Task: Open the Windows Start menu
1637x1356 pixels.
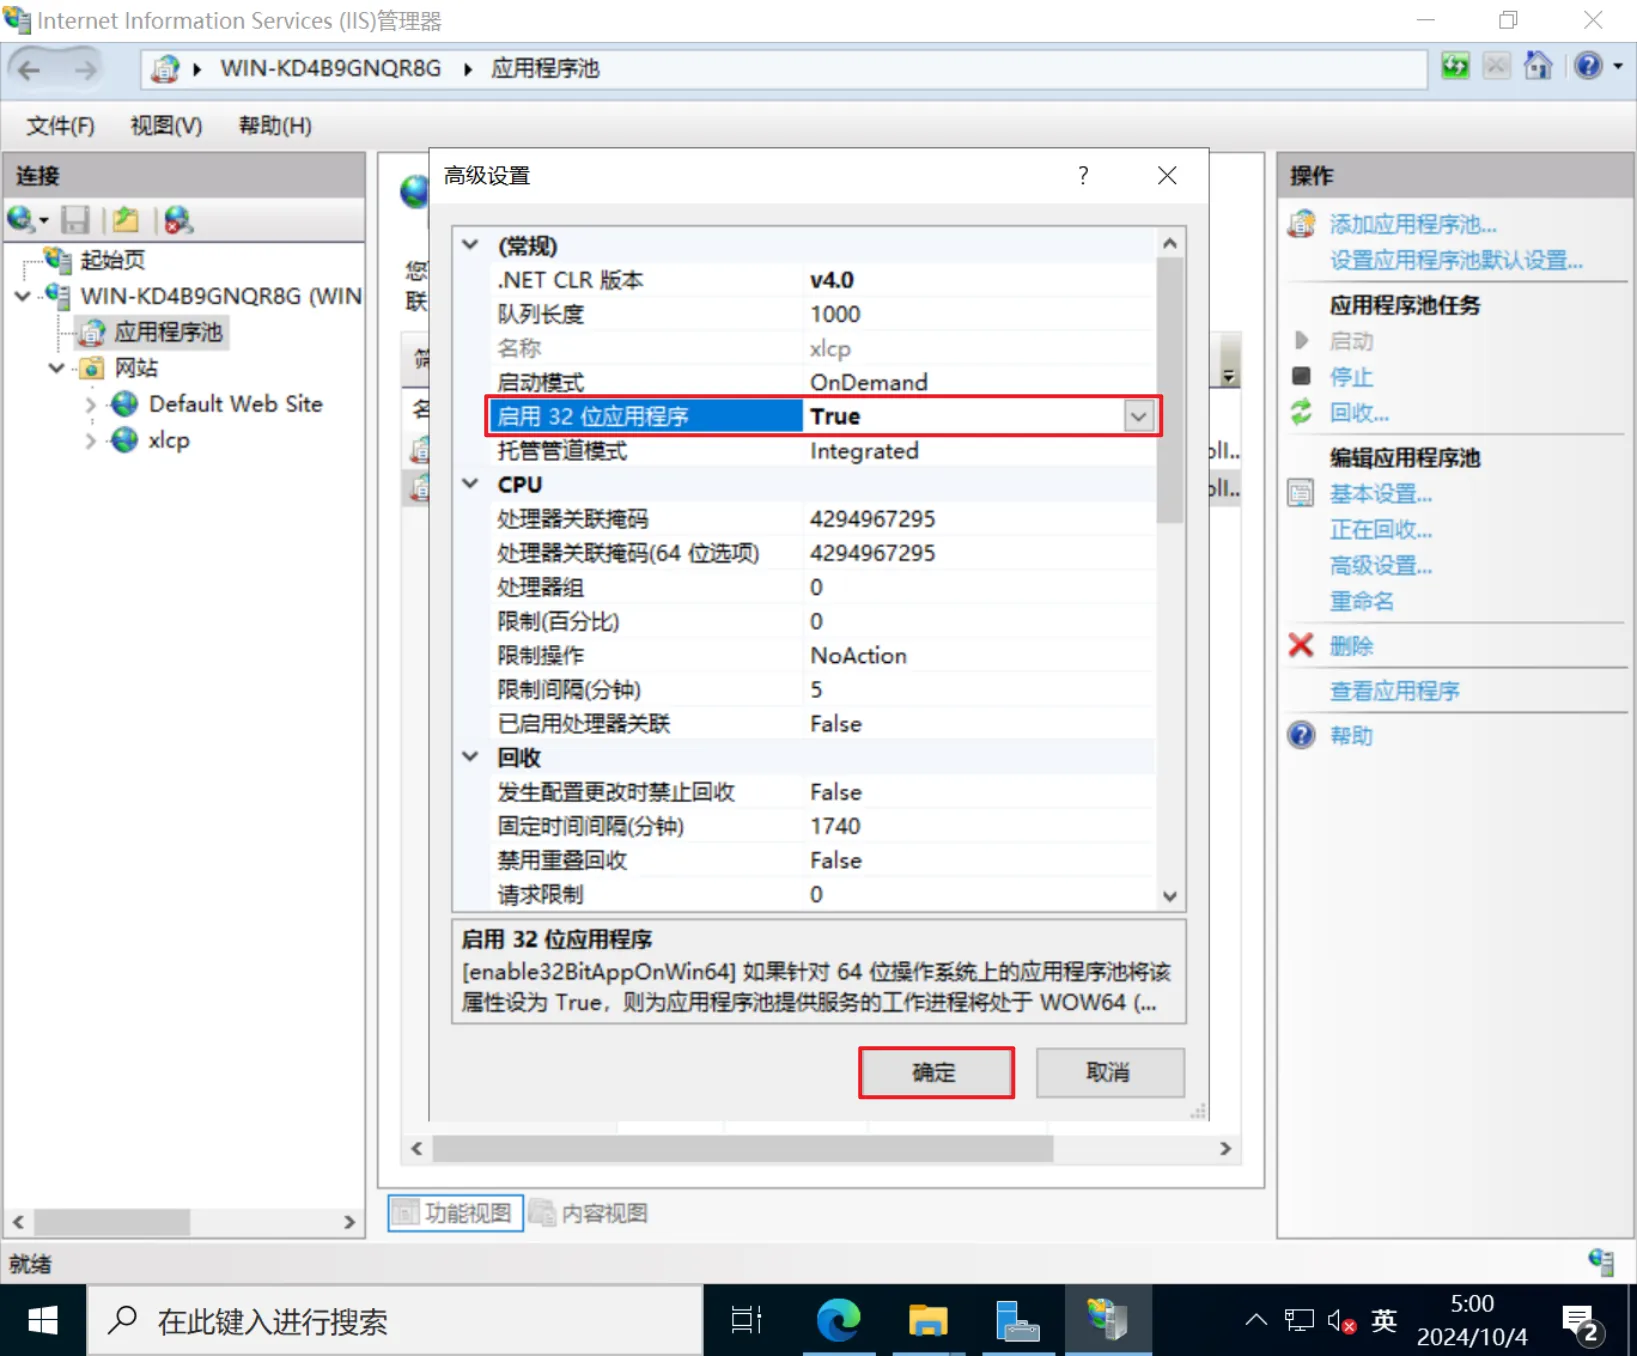Action: click(x=43, y=1321)
